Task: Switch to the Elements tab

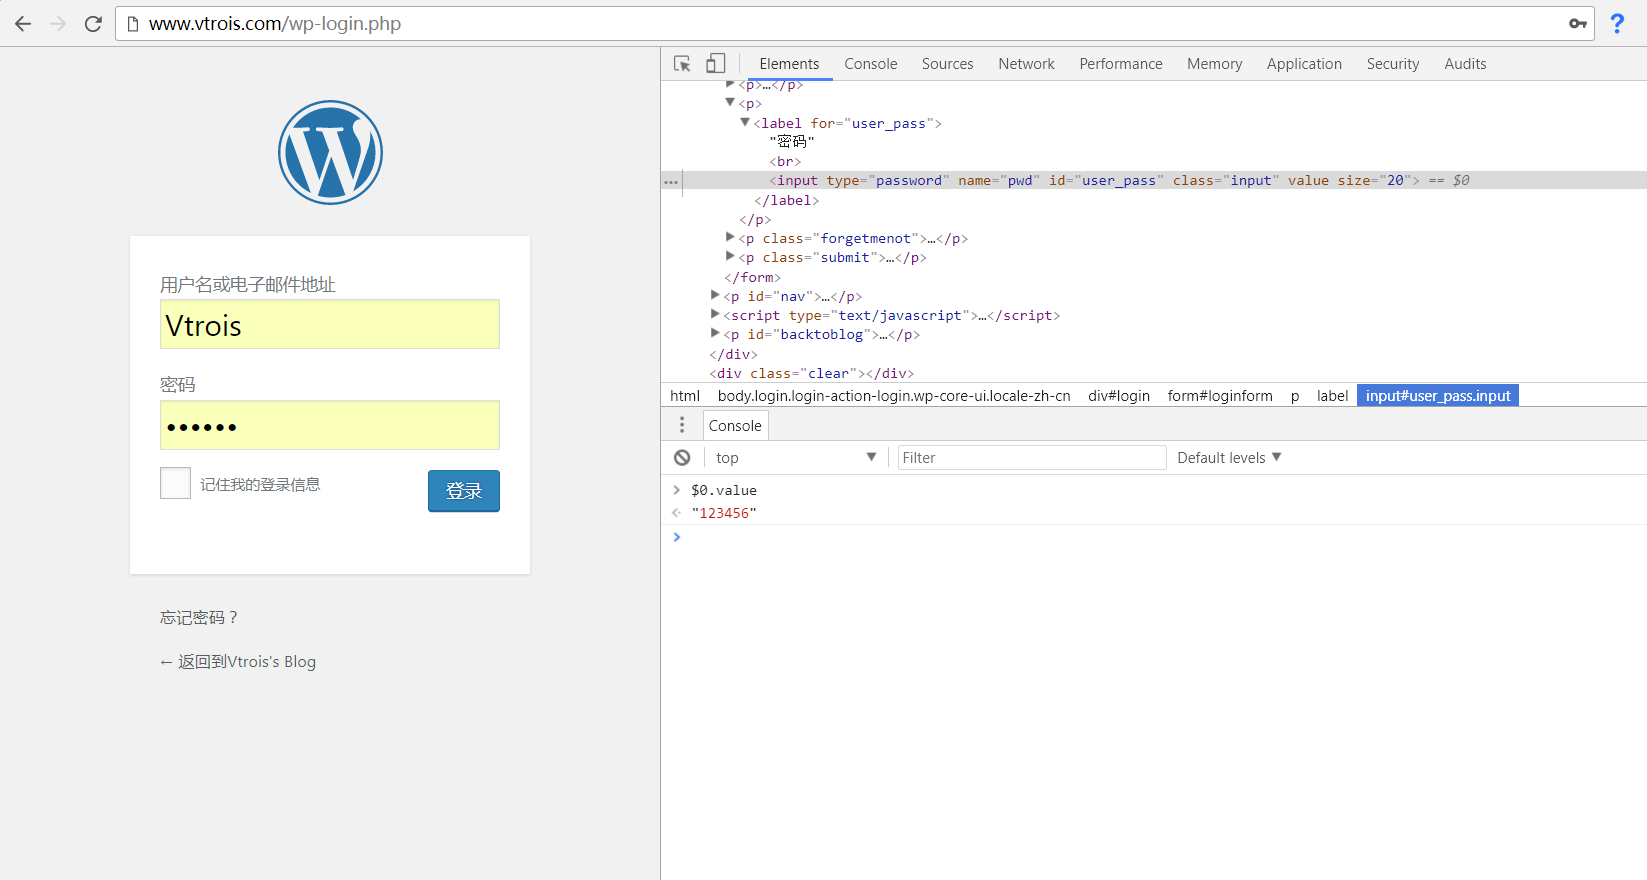Action: [789, 64]
